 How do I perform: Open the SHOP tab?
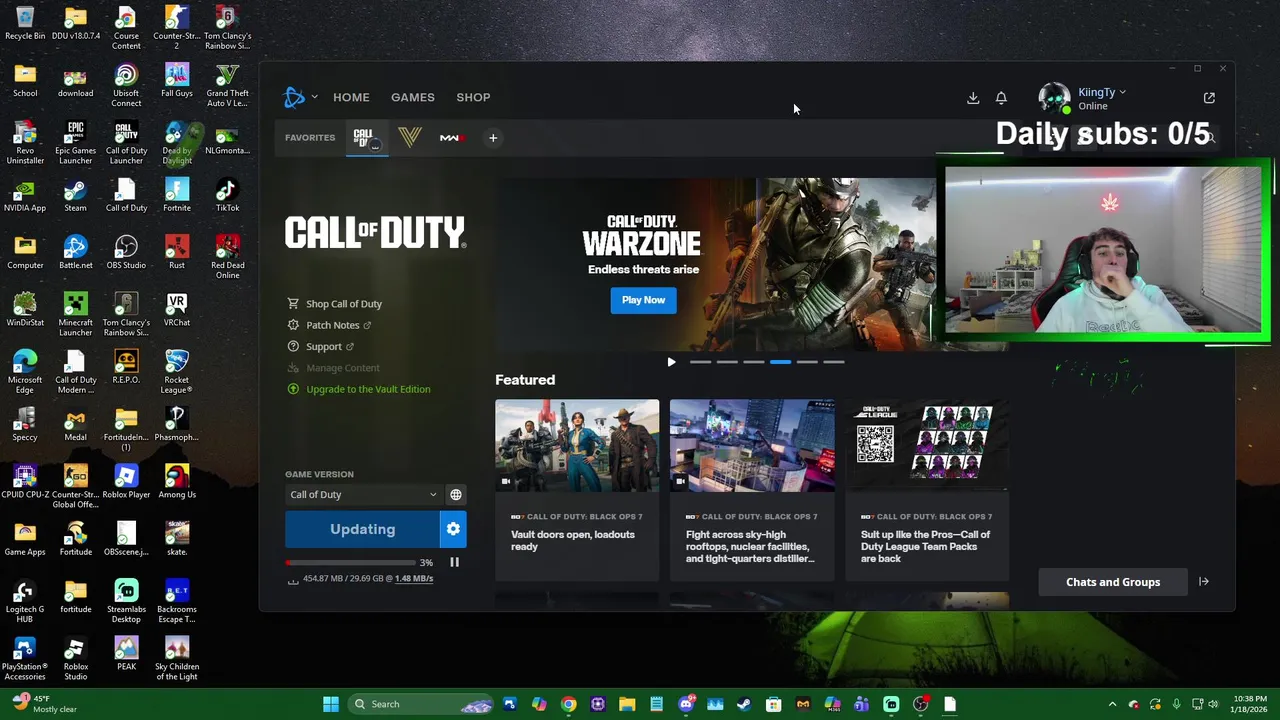point(473,97)
